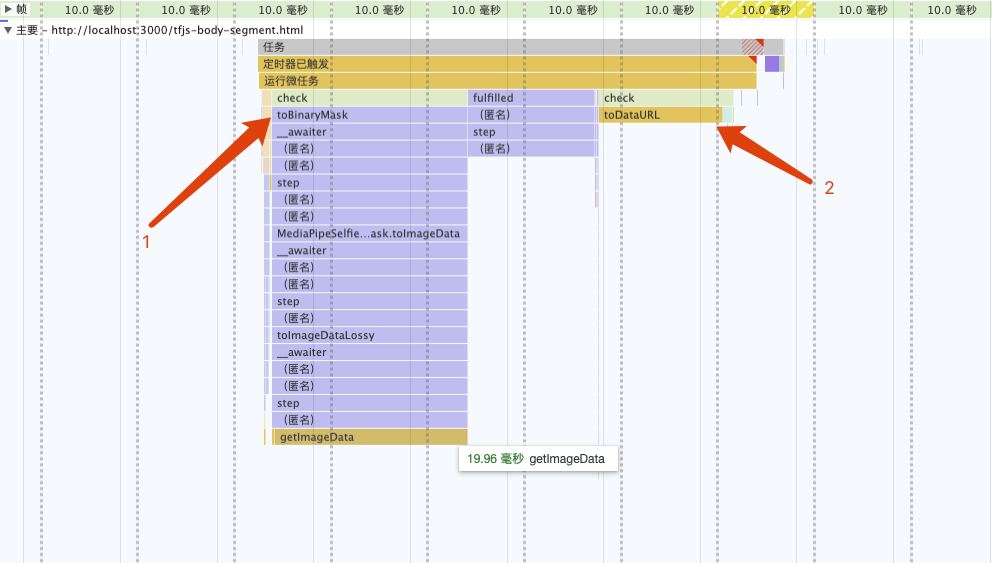This screenshot has width=992, height=563.
Task: Click the check bar above toBinaryMask
Action: (369, 98)
